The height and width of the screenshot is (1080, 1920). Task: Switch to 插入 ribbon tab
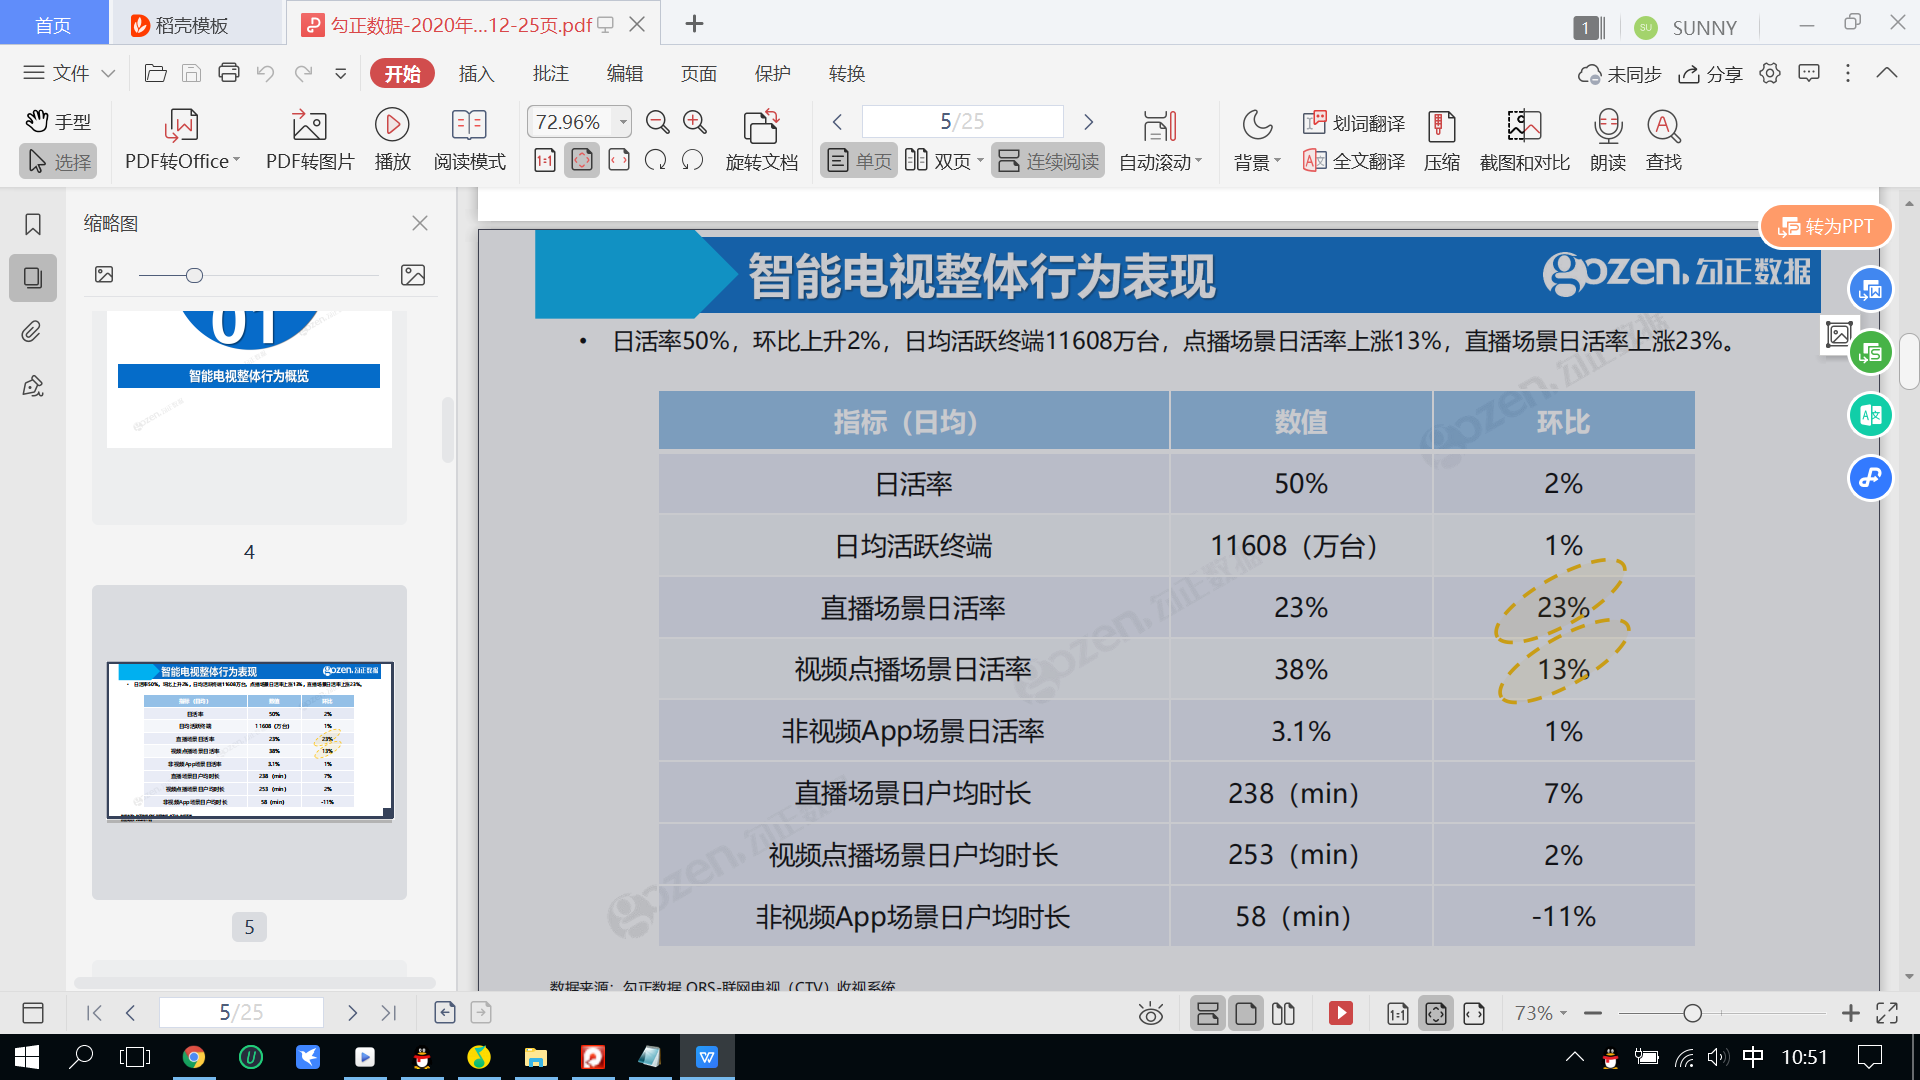(x=476, y=73)
